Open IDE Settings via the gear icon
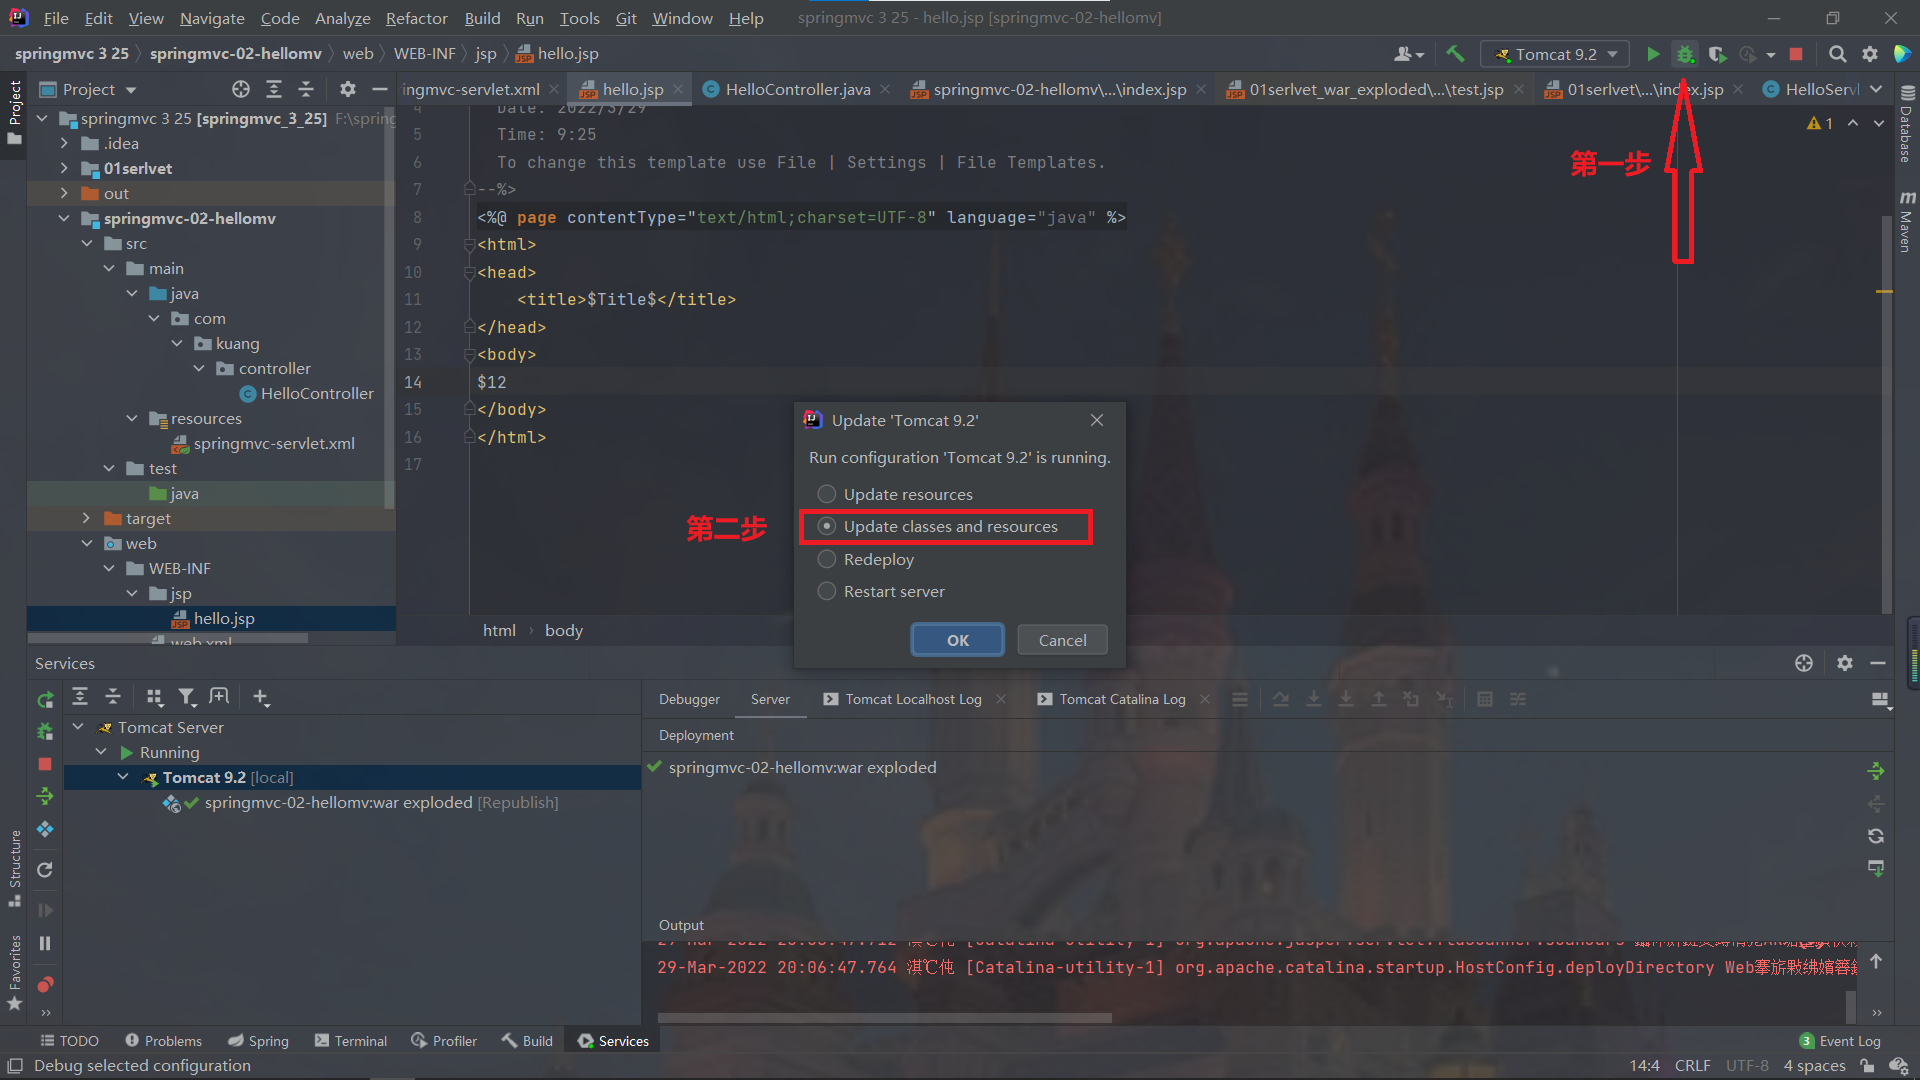Viewport: 1920px width, 1080px height. tap(1870, 54)
